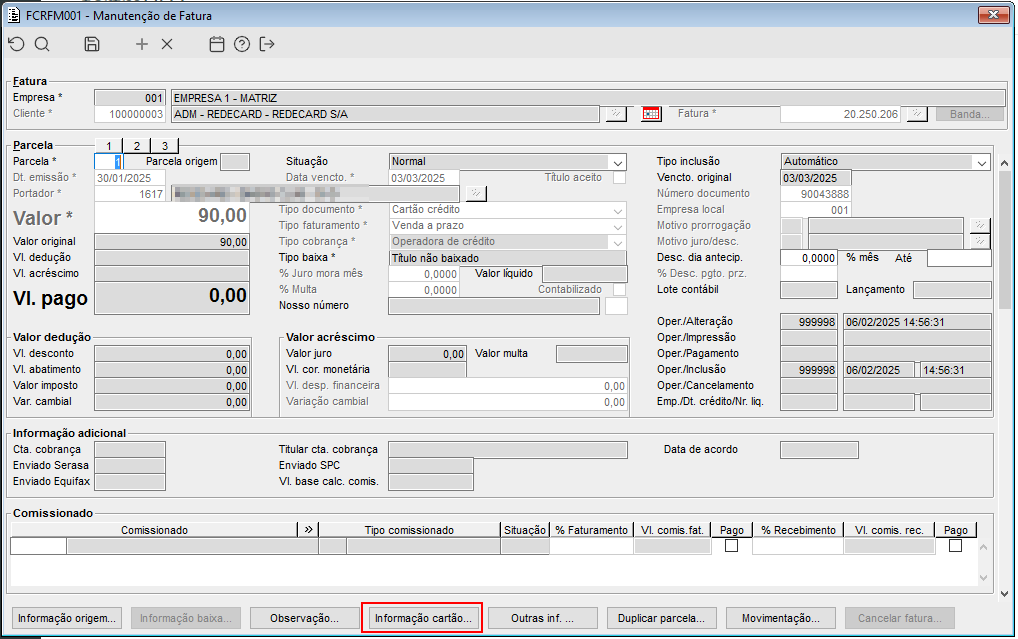Screen dimensions: 1018x639
Task: Click the lookup button next to Cliente name
Action: coord(615,114)
